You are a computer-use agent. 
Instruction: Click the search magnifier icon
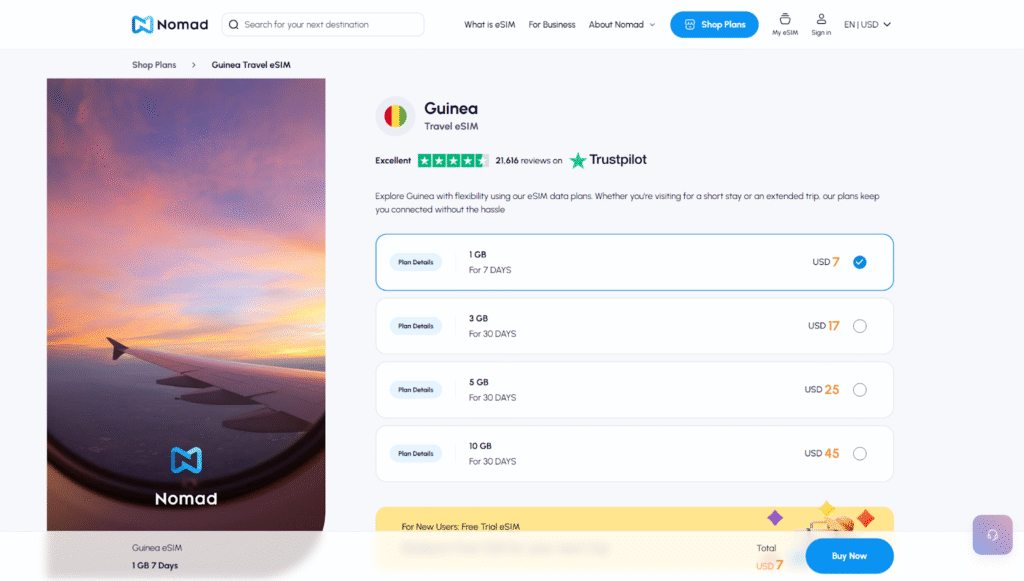tap(233, 24)
